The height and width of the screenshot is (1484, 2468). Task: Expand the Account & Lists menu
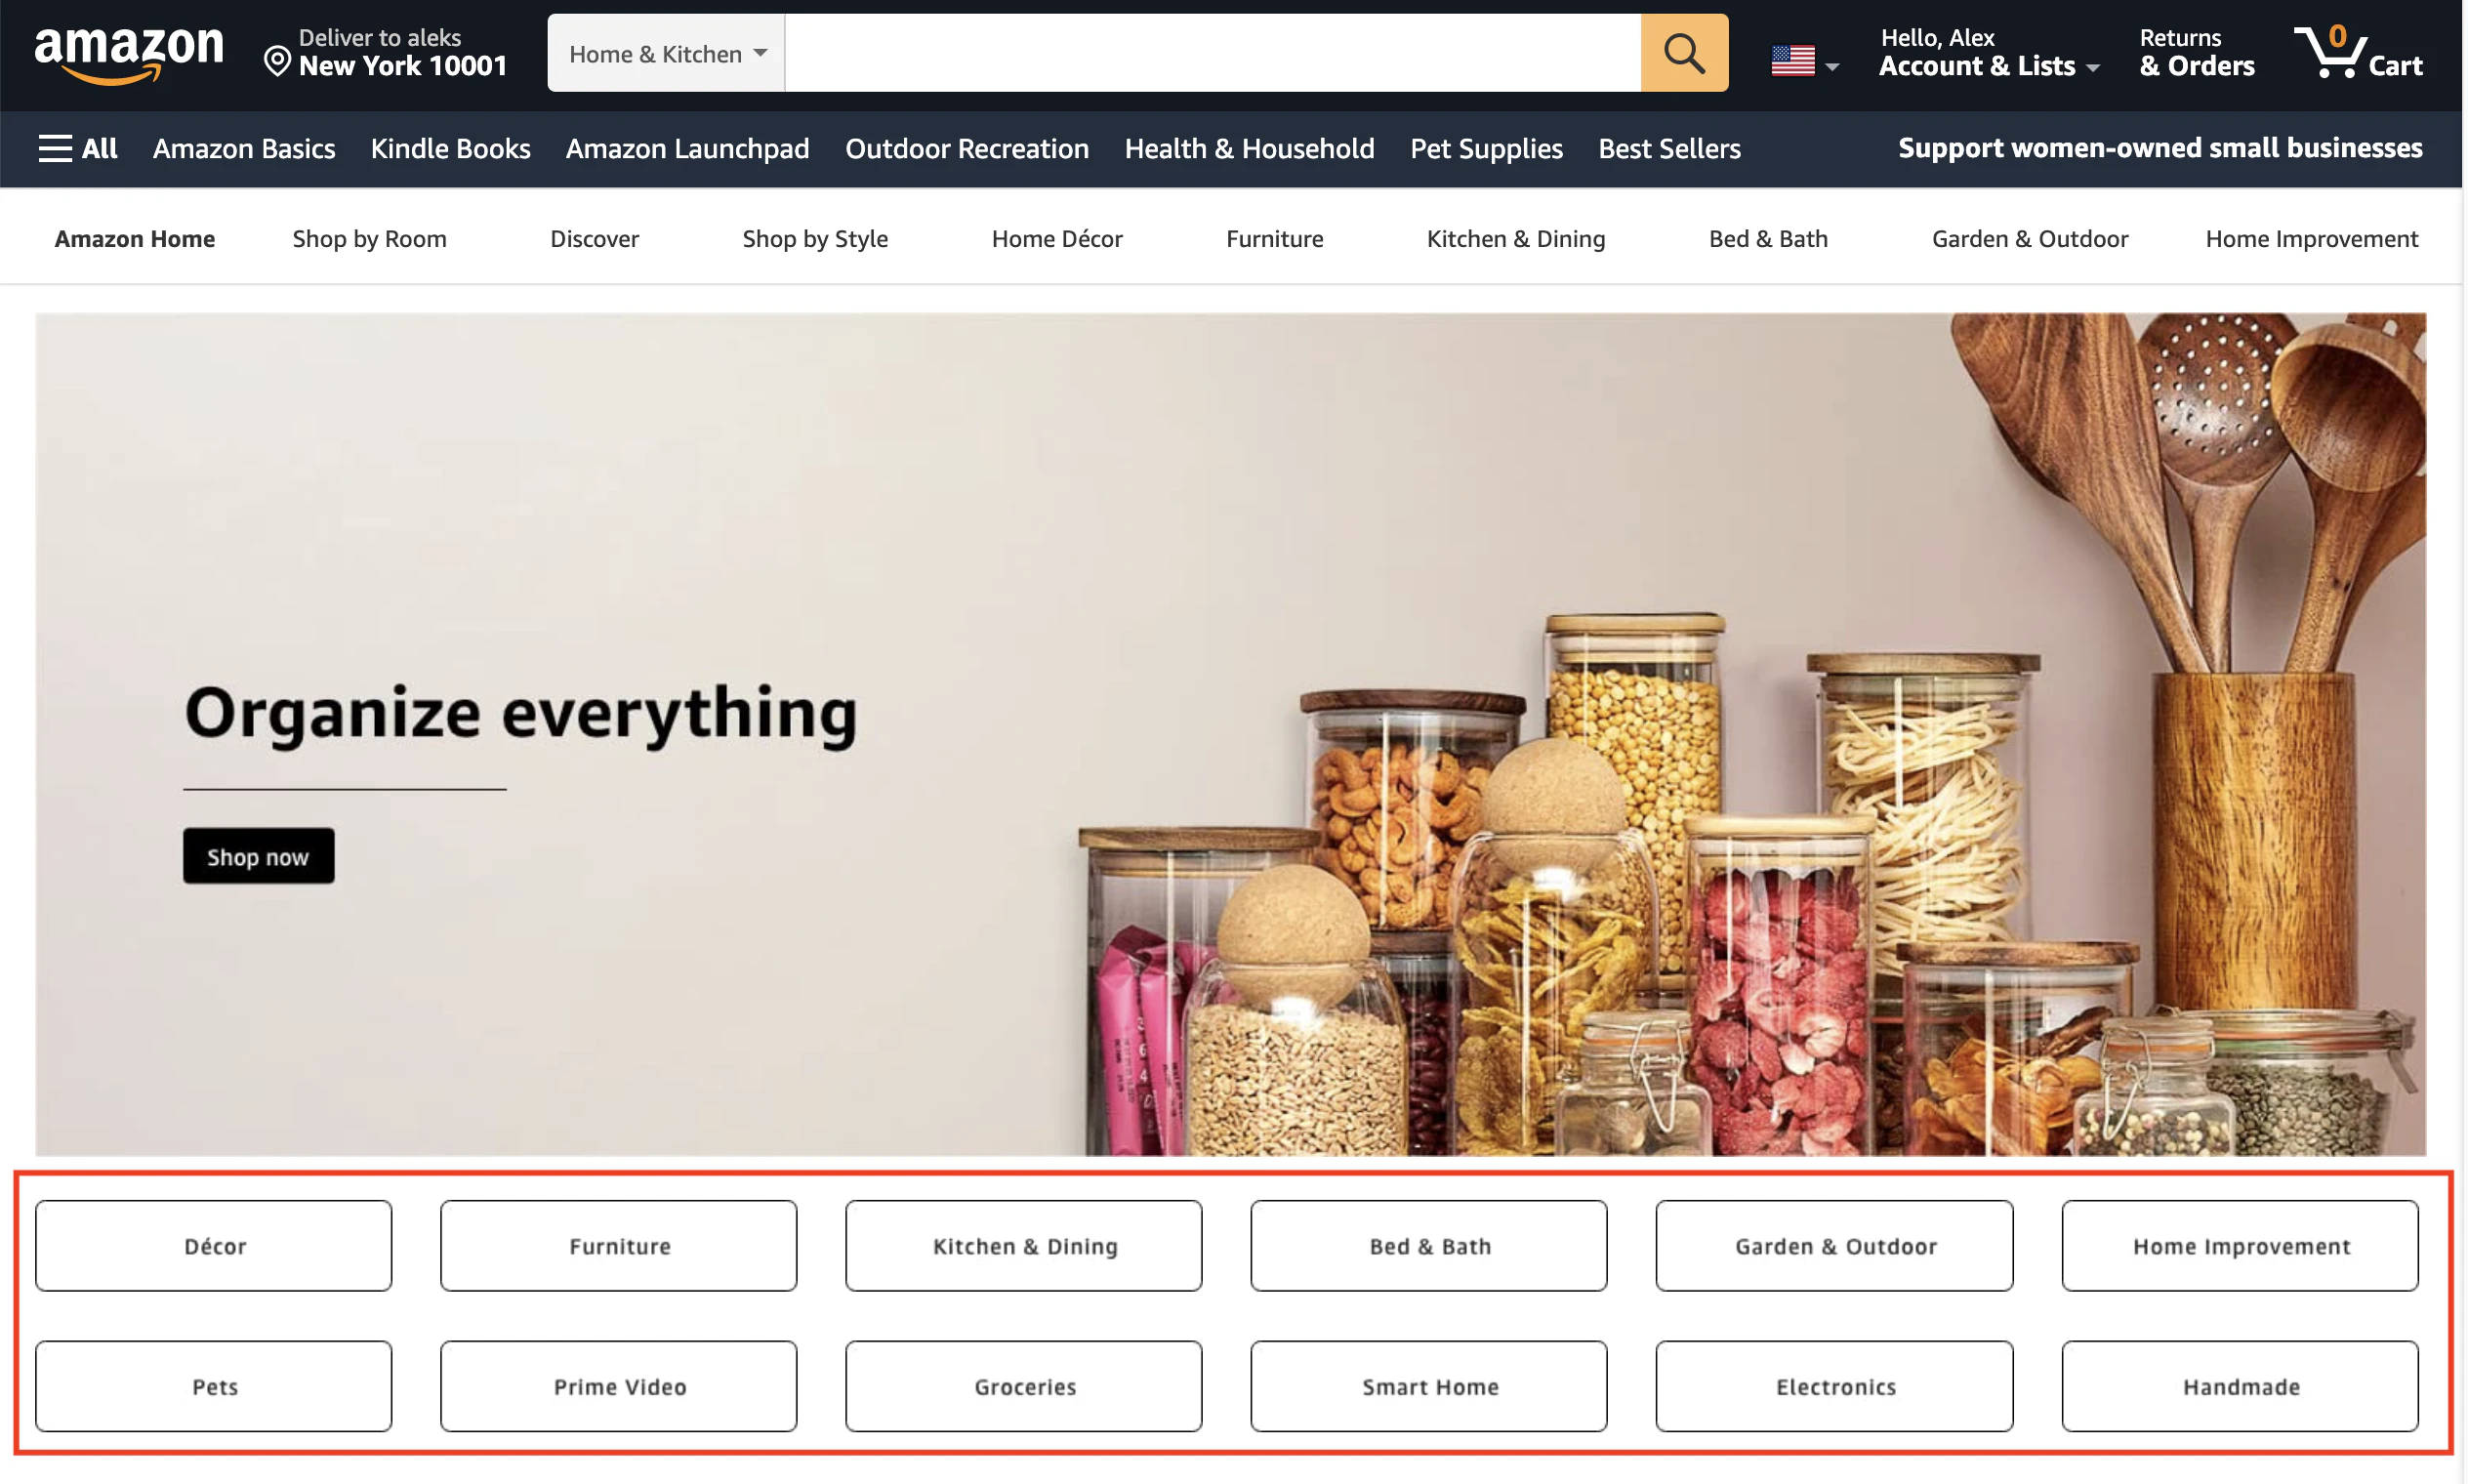(x=1988, y=53)
